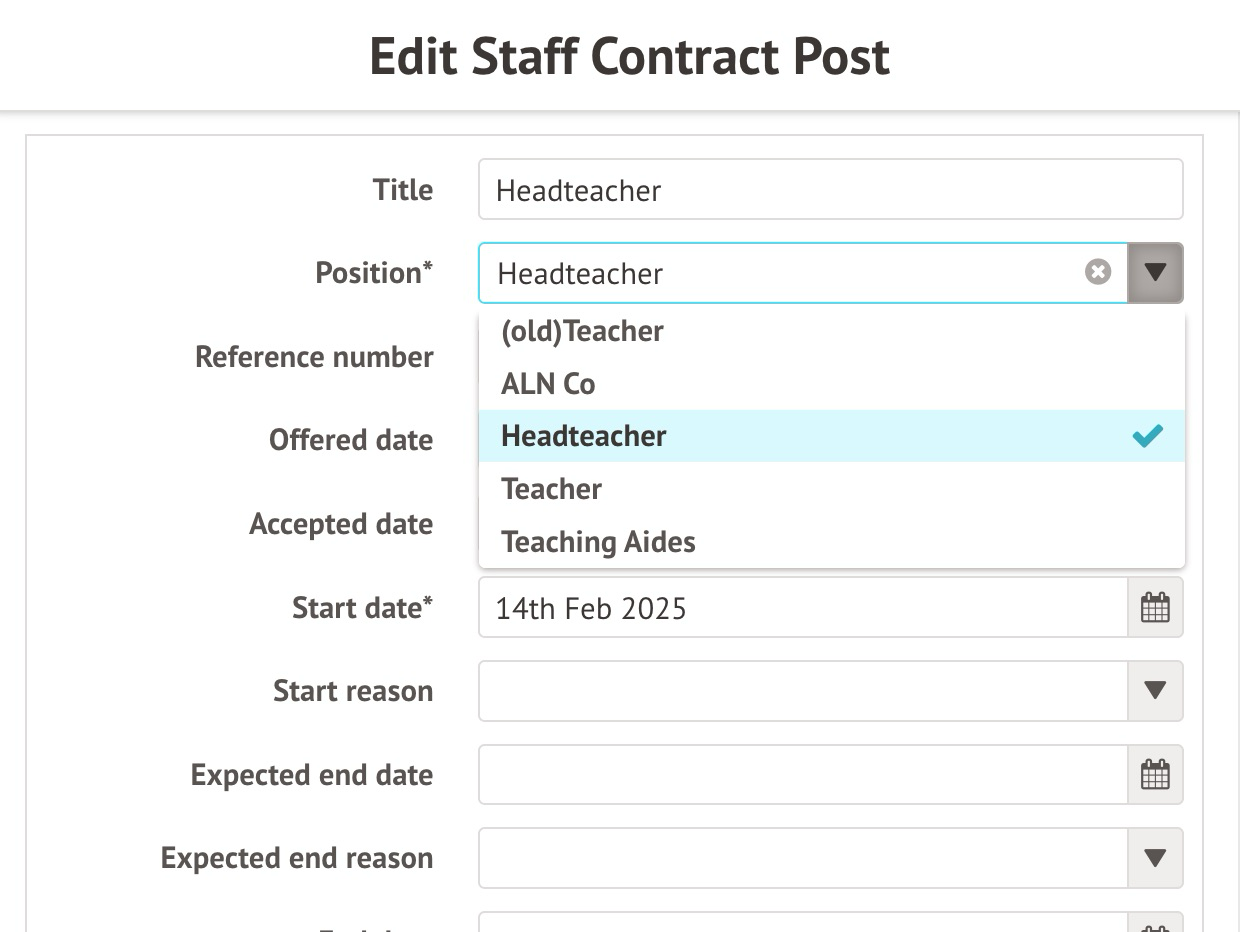The image size is (1240, 932).
Task: Select Headteacher option in the list
Action: [x=584, y=436]
